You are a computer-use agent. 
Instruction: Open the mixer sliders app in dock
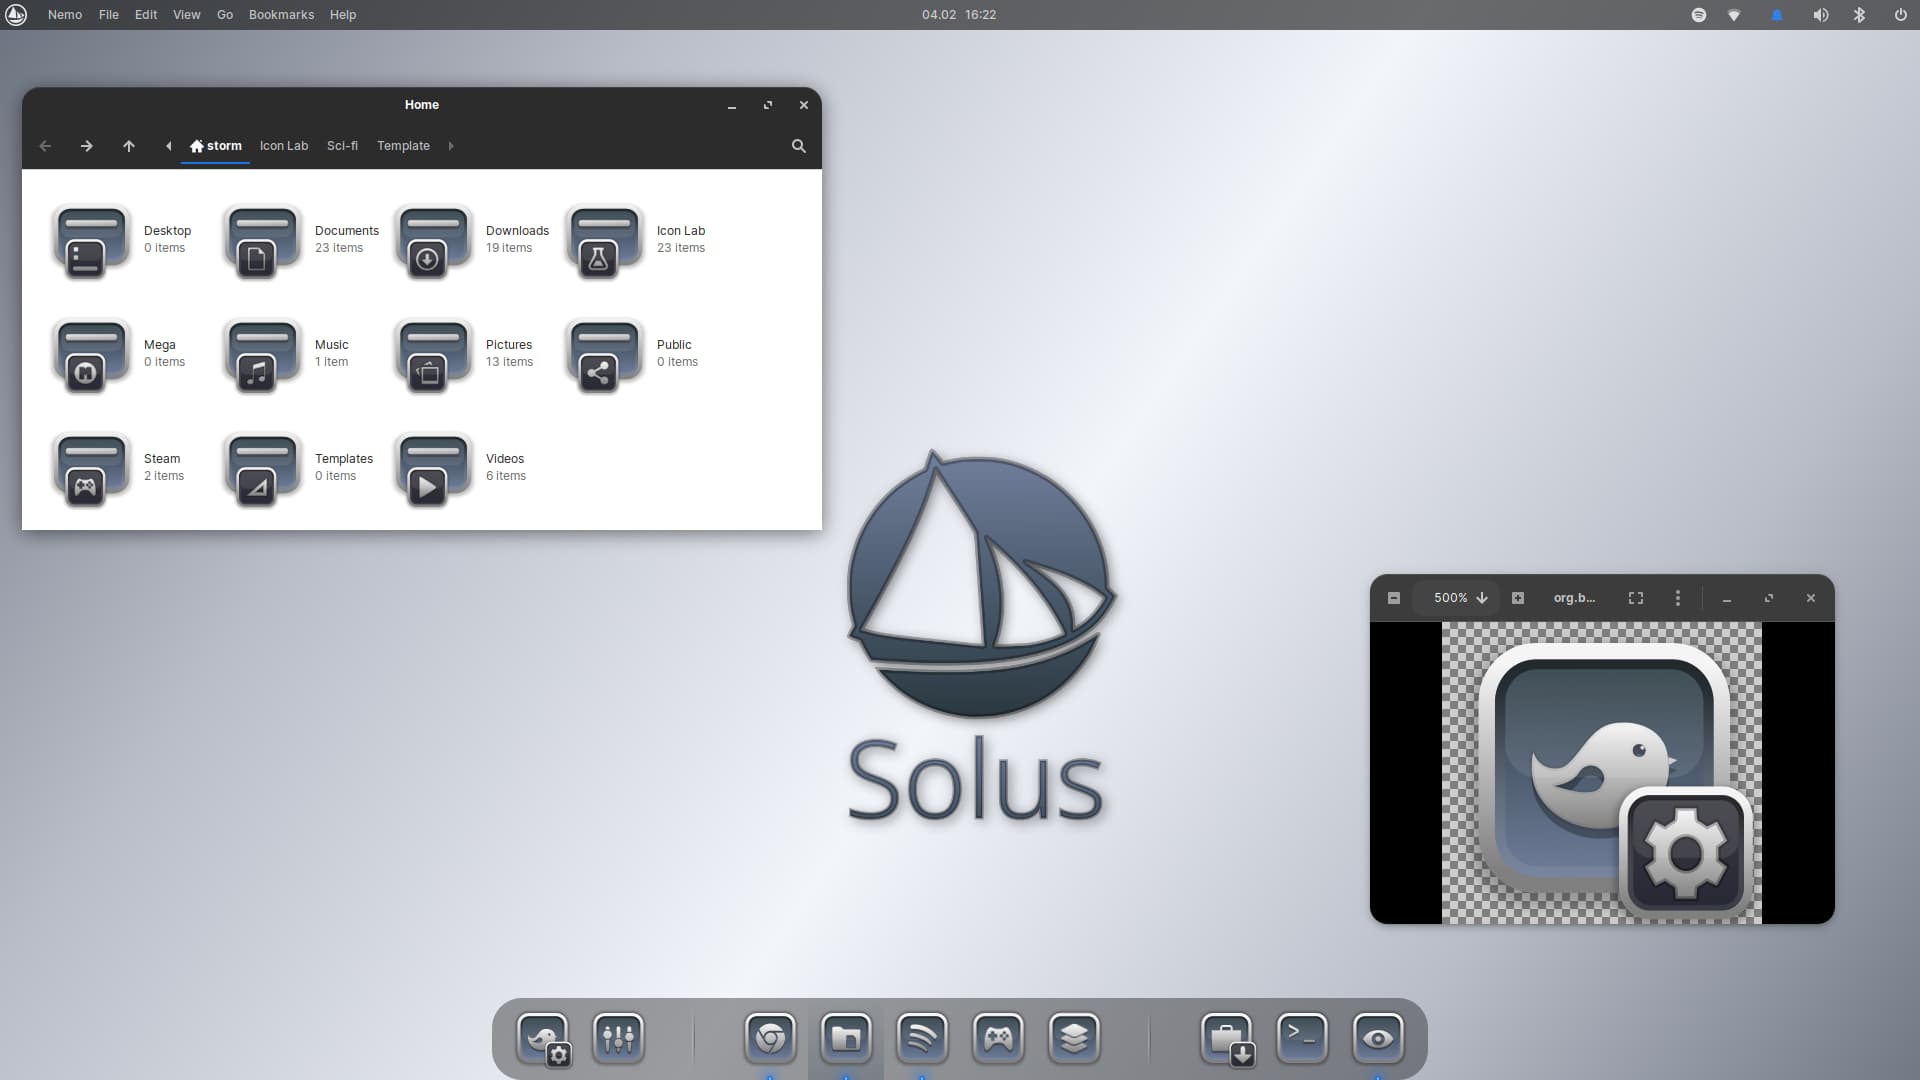618,1038
